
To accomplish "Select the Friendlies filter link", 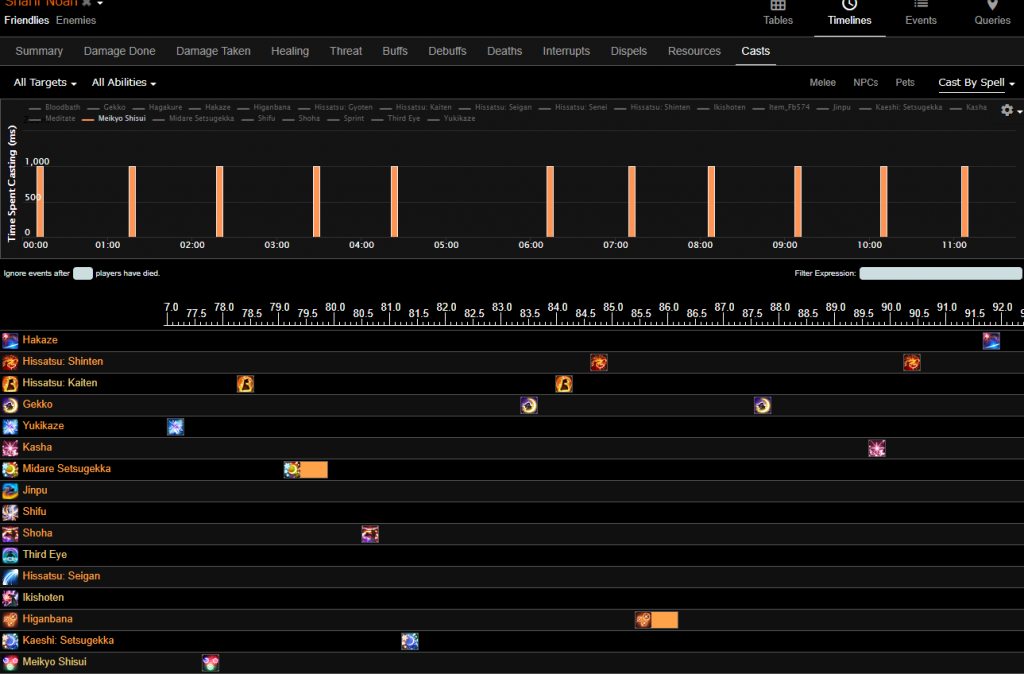I will pyautogui.click(x=26, y=20).
